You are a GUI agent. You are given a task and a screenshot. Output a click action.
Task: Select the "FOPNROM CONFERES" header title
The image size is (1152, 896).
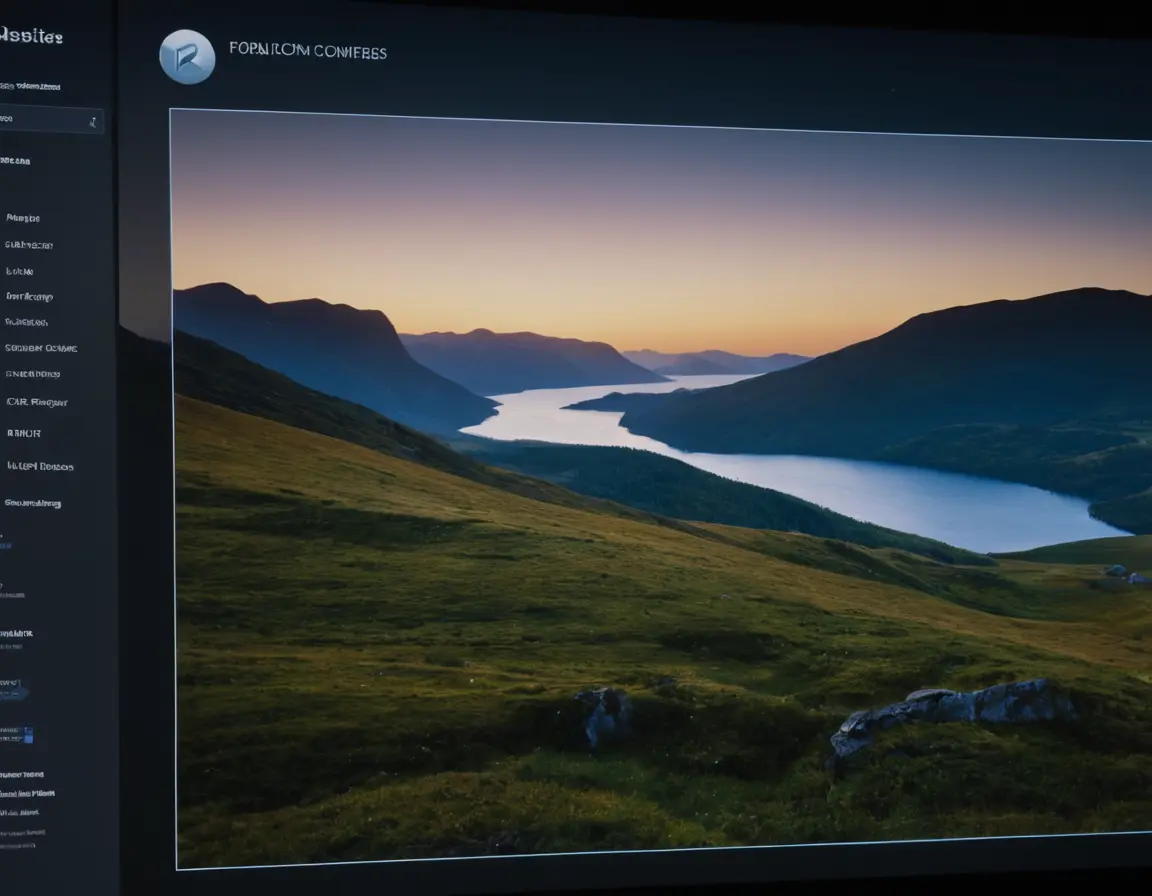coord(307,52)
